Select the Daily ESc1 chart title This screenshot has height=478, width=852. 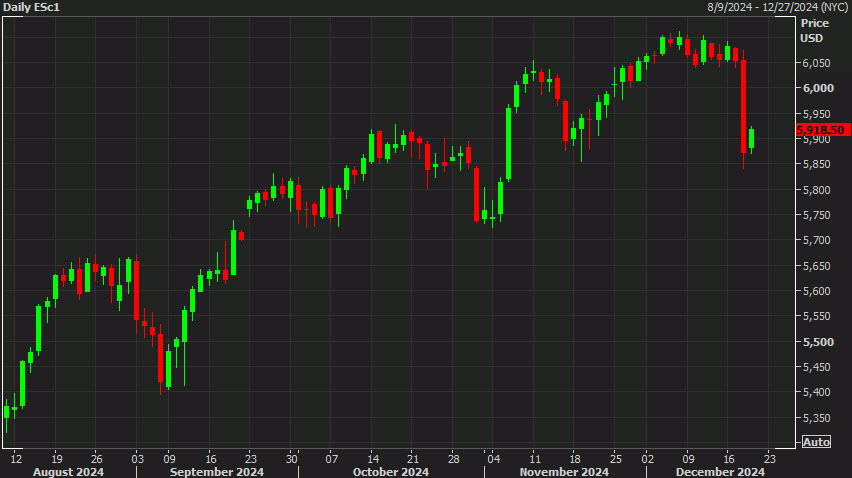point(31,7)
